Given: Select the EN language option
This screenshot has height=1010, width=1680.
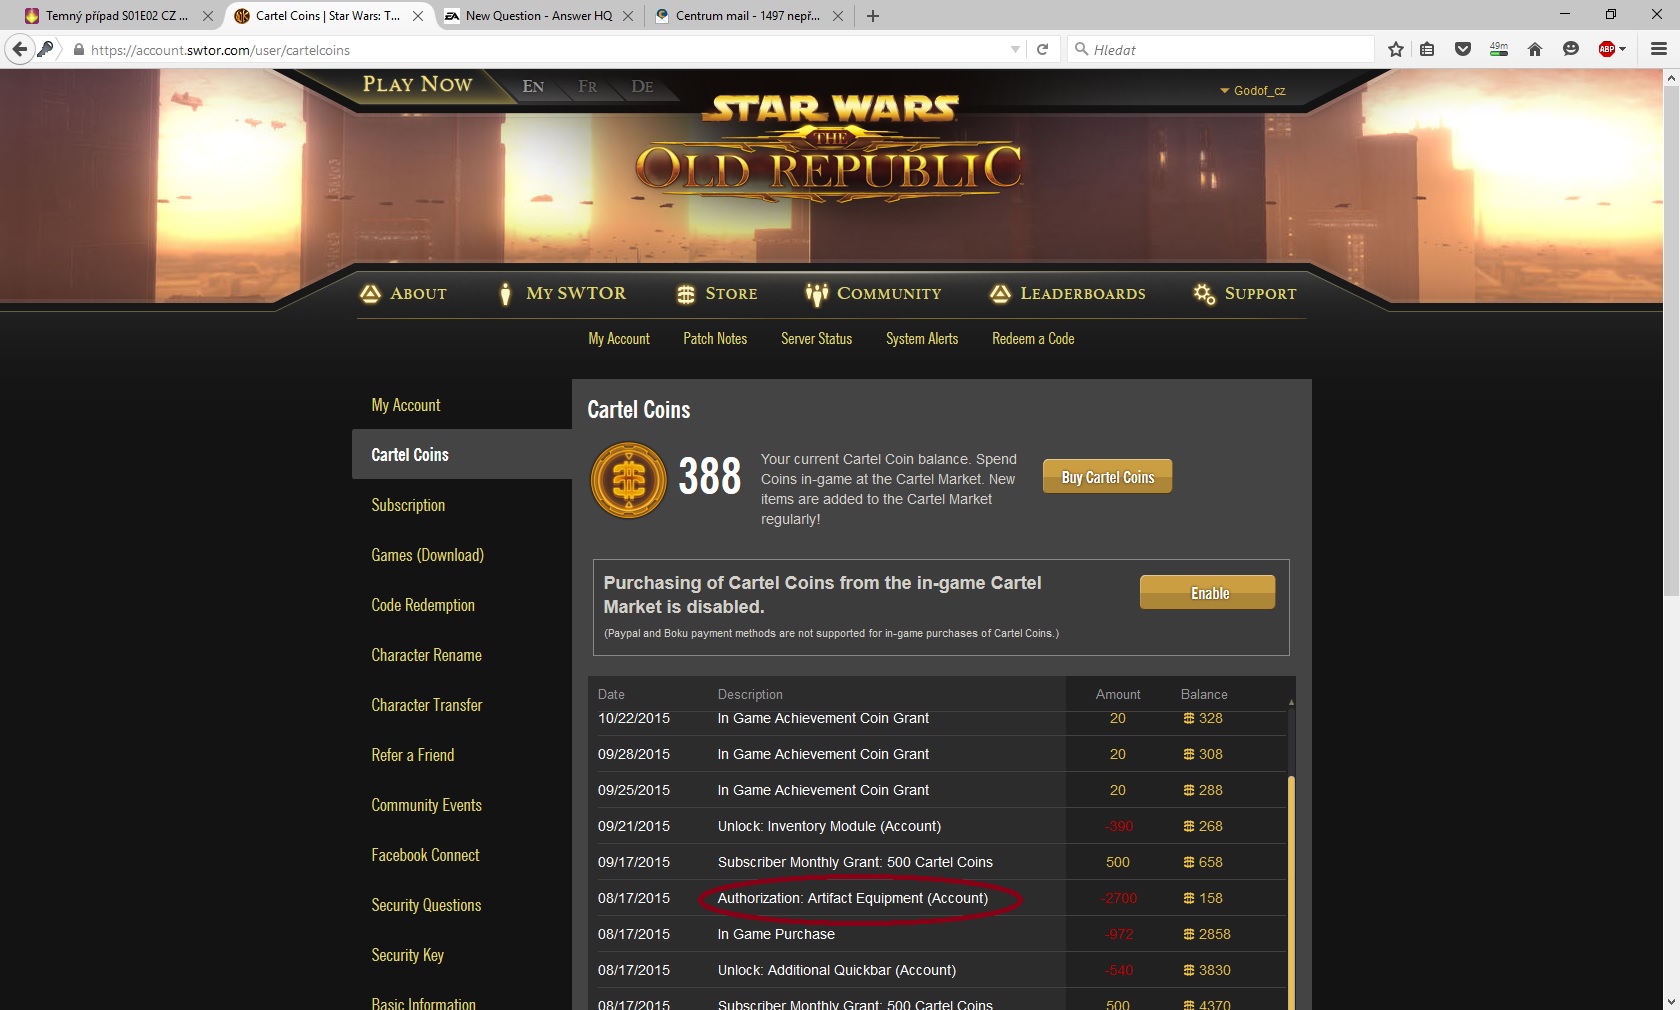Looking at the screenshot, I should click(x=533, y=87).
